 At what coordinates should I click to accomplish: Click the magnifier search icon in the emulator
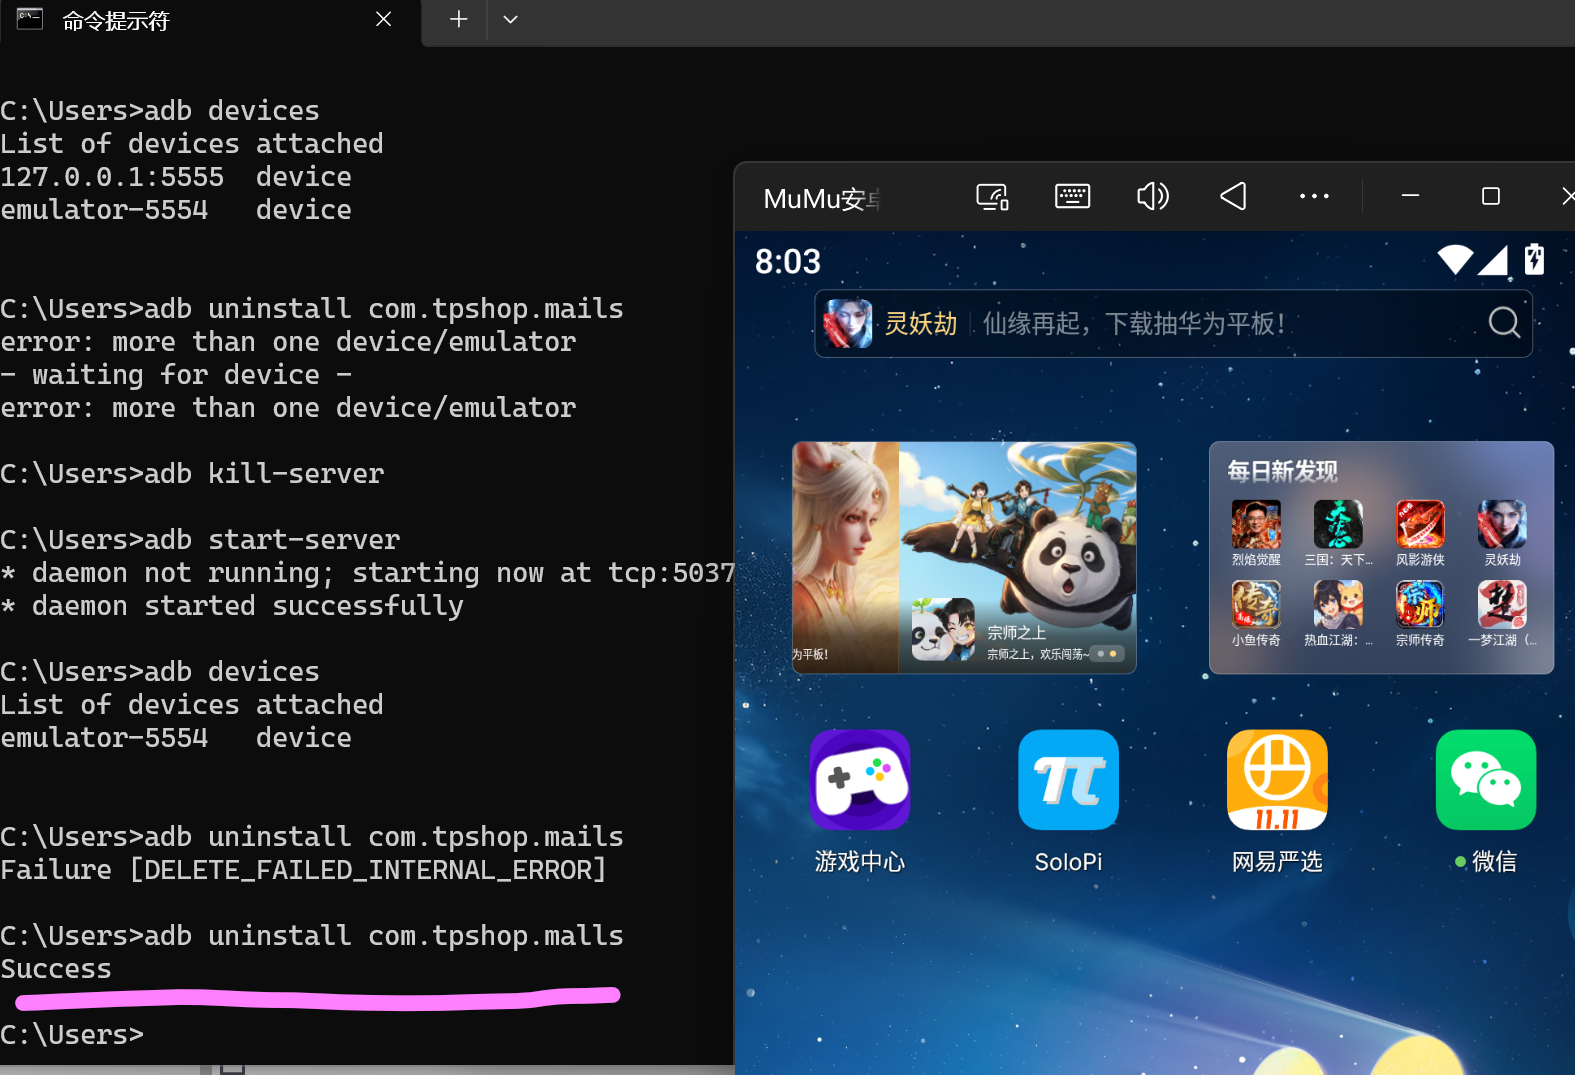click(x=1504, y=322)
